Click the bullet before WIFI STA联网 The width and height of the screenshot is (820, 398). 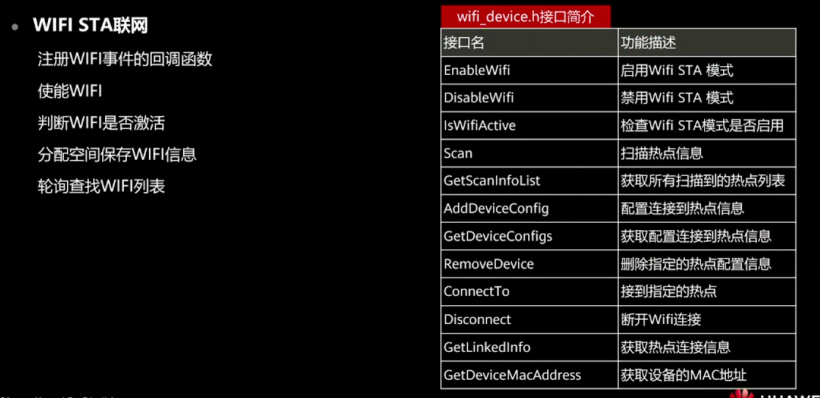click(15, 27)
